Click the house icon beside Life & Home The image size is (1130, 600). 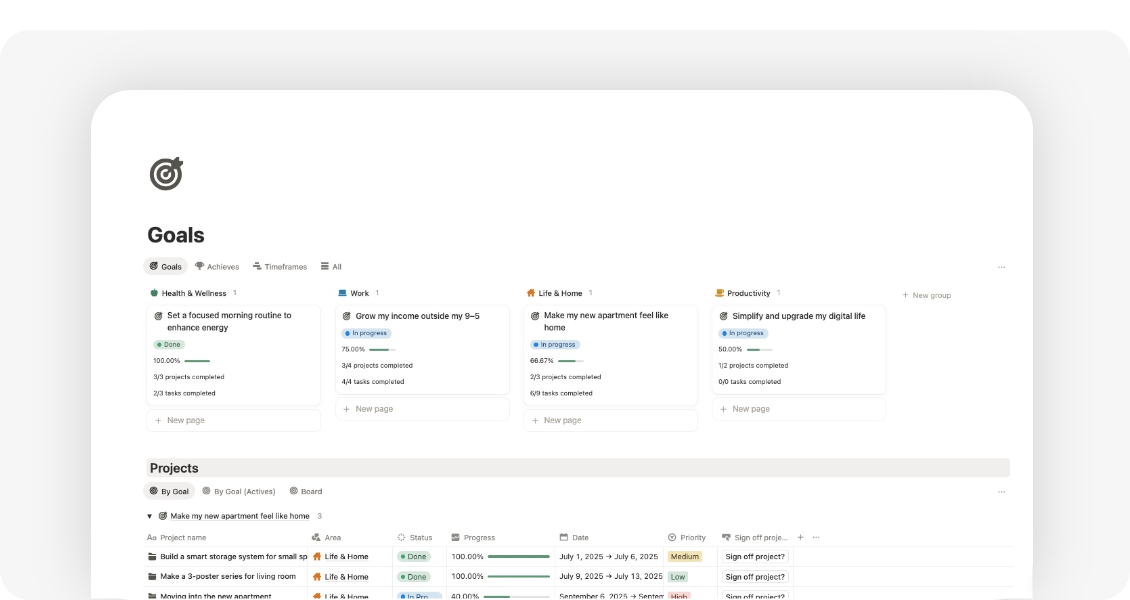point(530,293)
